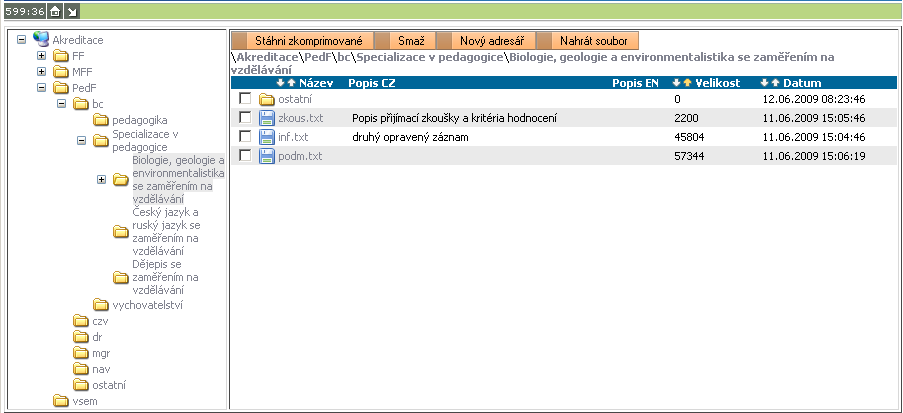Click the Nahrát soubor button
The image size is (903, 413).
point(593,41)
